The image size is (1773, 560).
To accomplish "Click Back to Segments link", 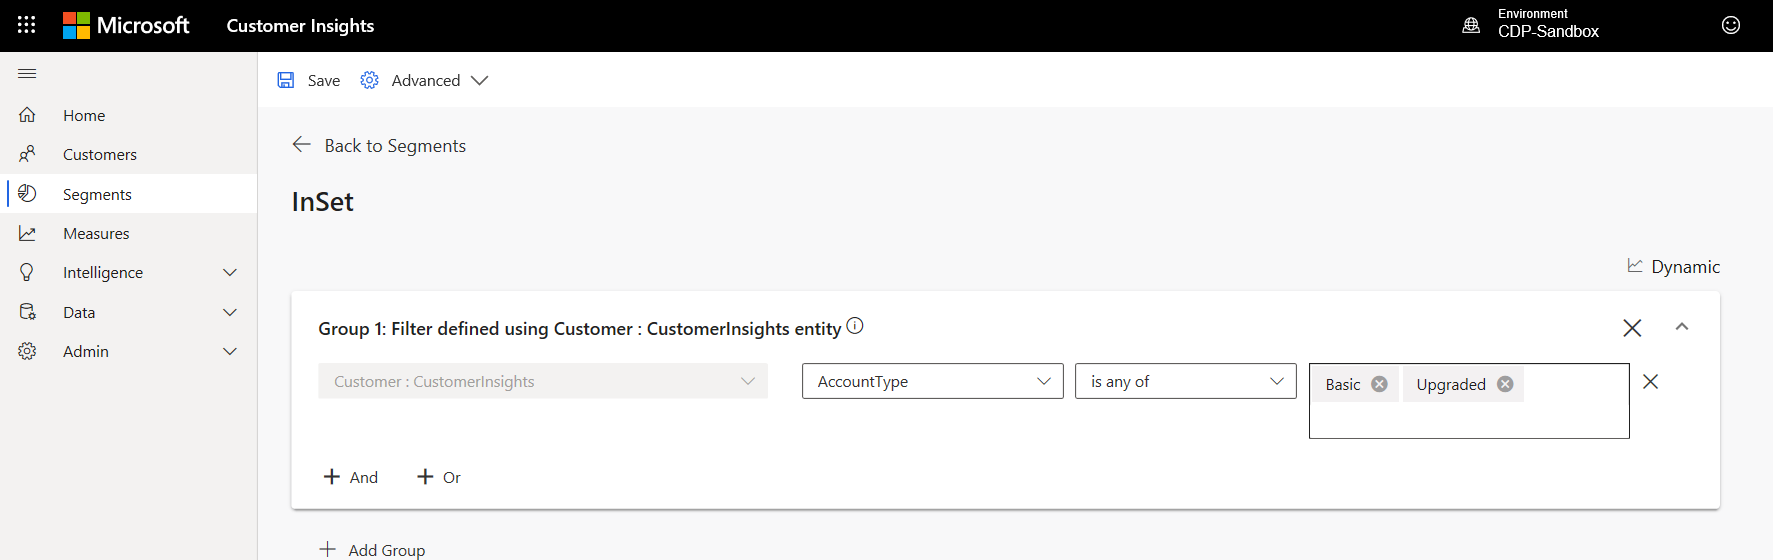I will [395, 145].
